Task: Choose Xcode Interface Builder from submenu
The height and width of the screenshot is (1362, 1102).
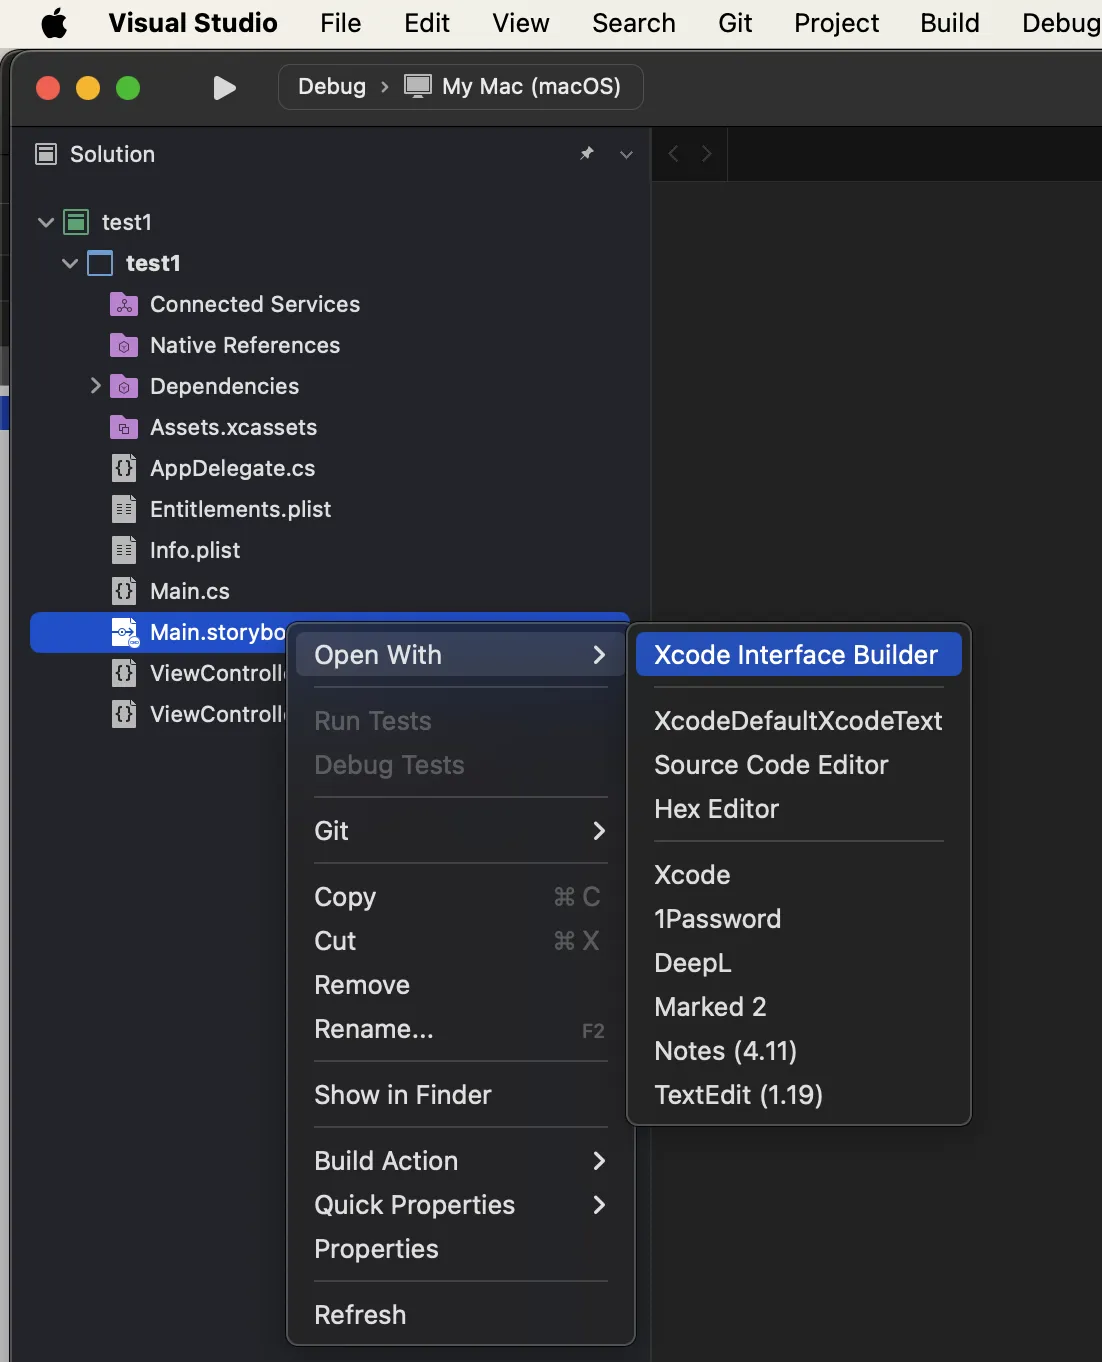Action: (x=797, y=654)
